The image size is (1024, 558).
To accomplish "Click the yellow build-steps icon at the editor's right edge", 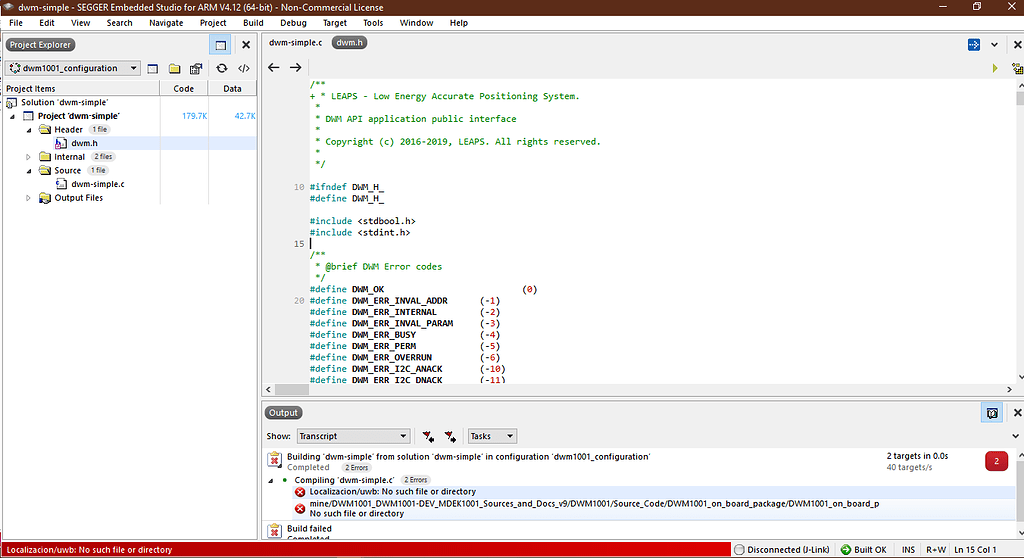I will coord(1017,68).
